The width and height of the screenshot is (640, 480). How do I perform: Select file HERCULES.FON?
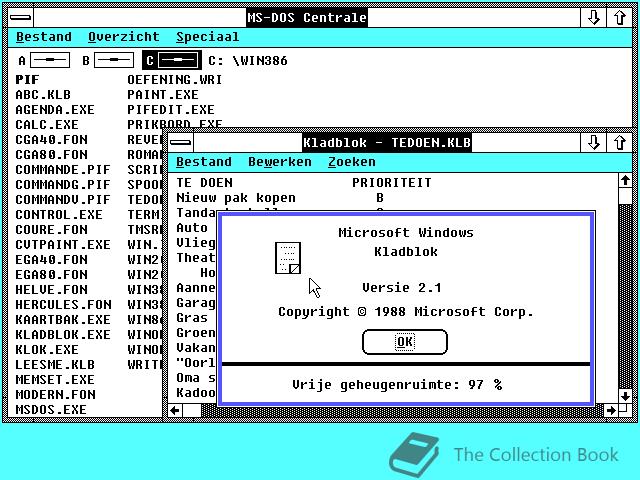63,305
